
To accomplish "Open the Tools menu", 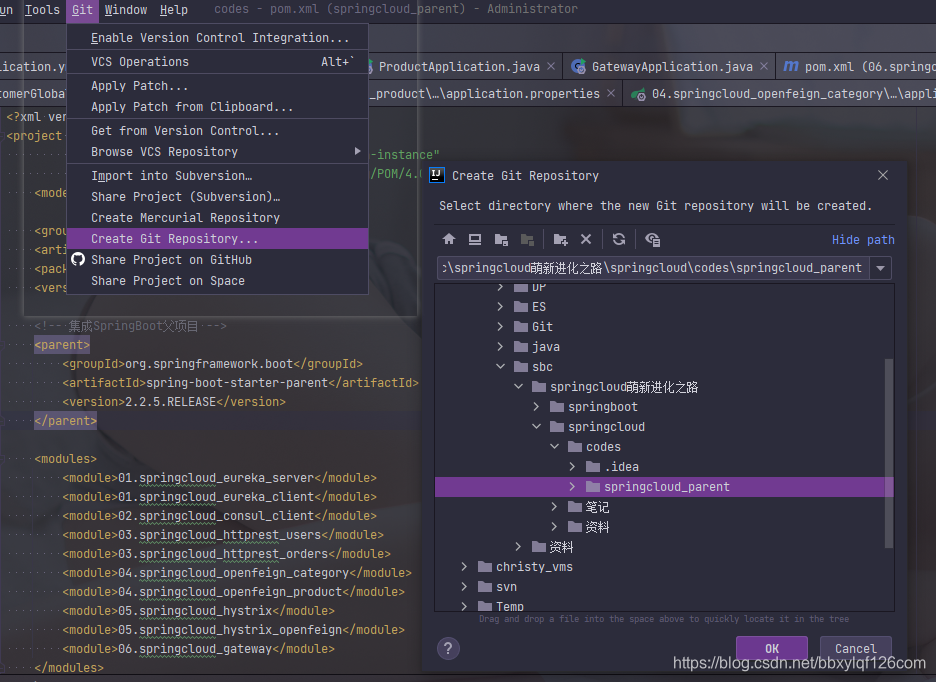I will coord(42,10).
